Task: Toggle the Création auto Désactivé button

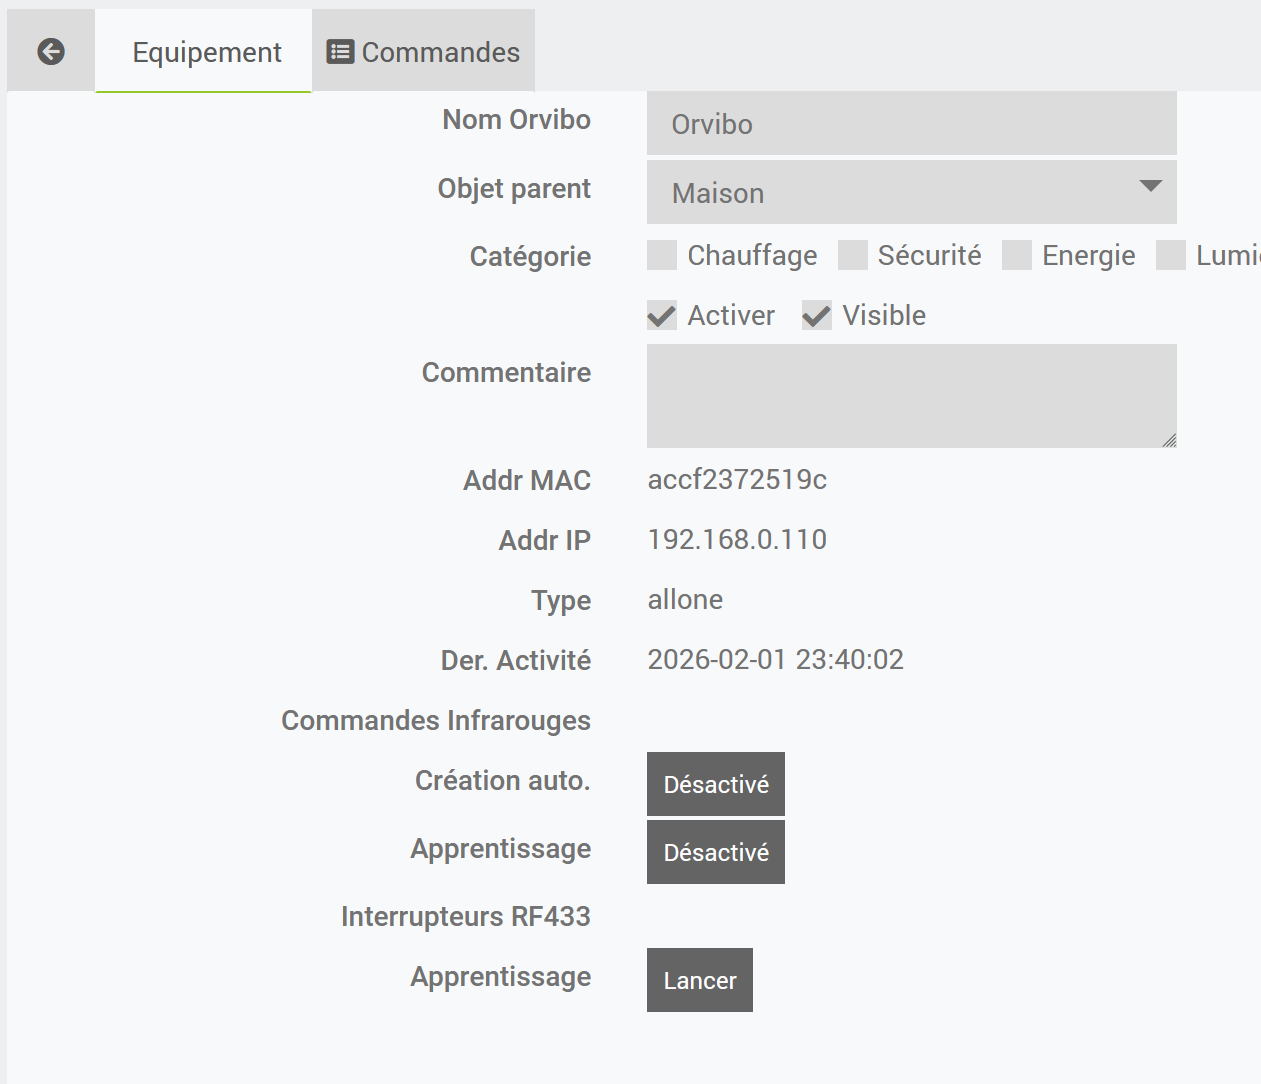Action: click(715, 784)
